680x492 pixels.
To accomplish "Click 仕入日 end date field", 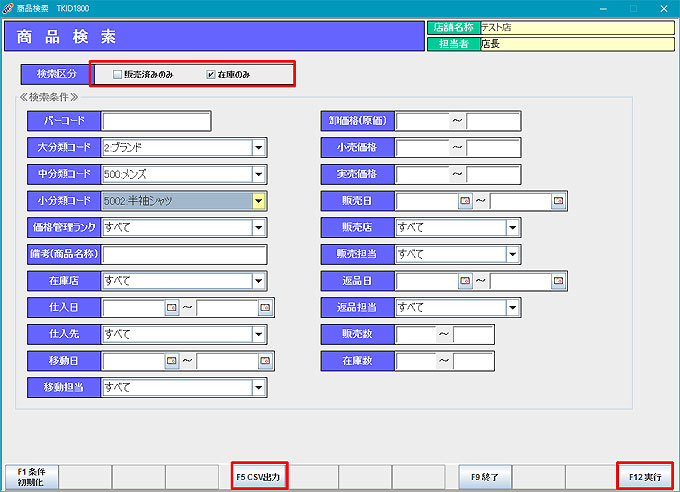I will point(227,308).
